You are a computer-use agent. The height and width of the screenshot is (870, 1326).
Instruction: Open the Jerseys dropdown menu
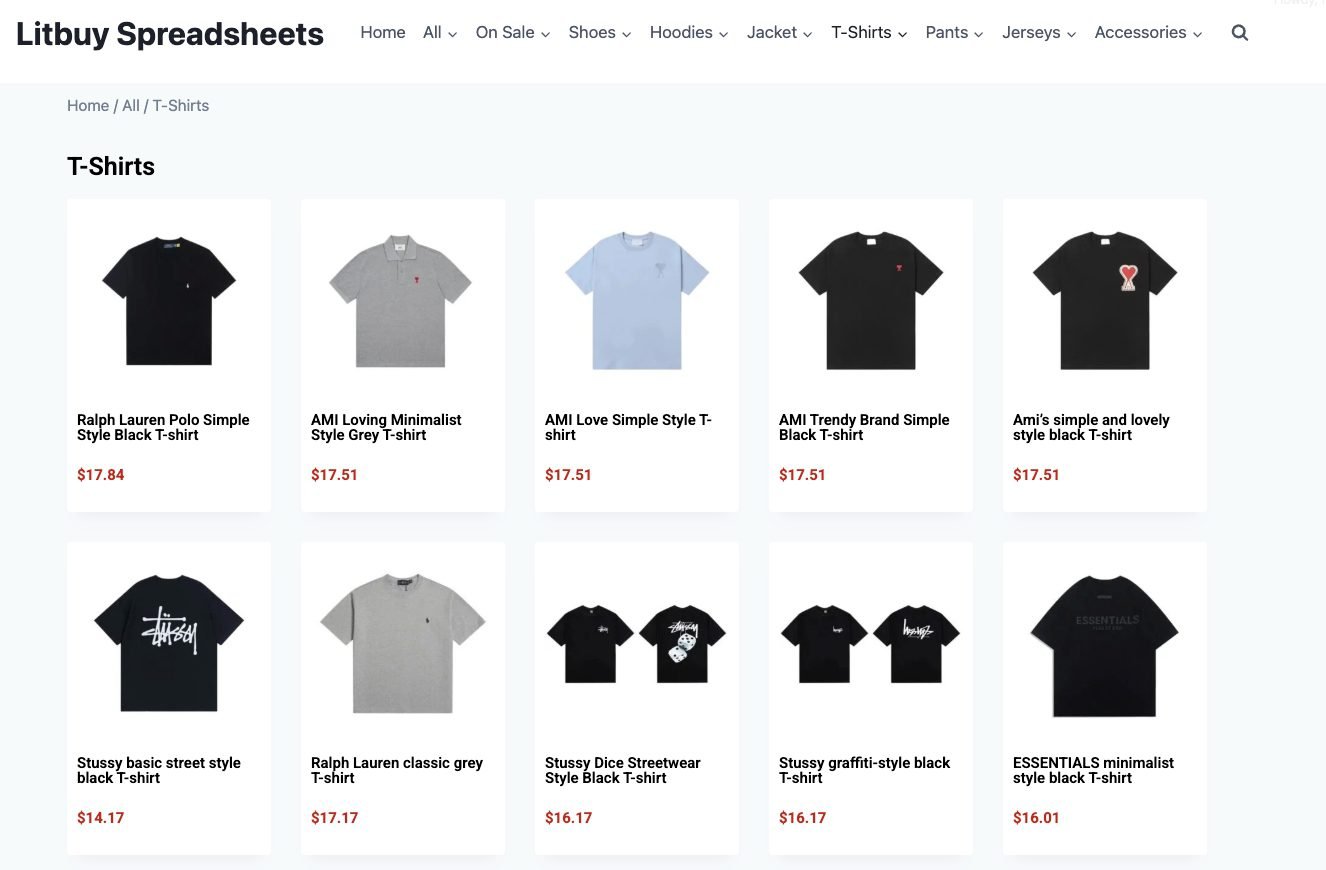pyautogui.click(x=1038, y=33)
